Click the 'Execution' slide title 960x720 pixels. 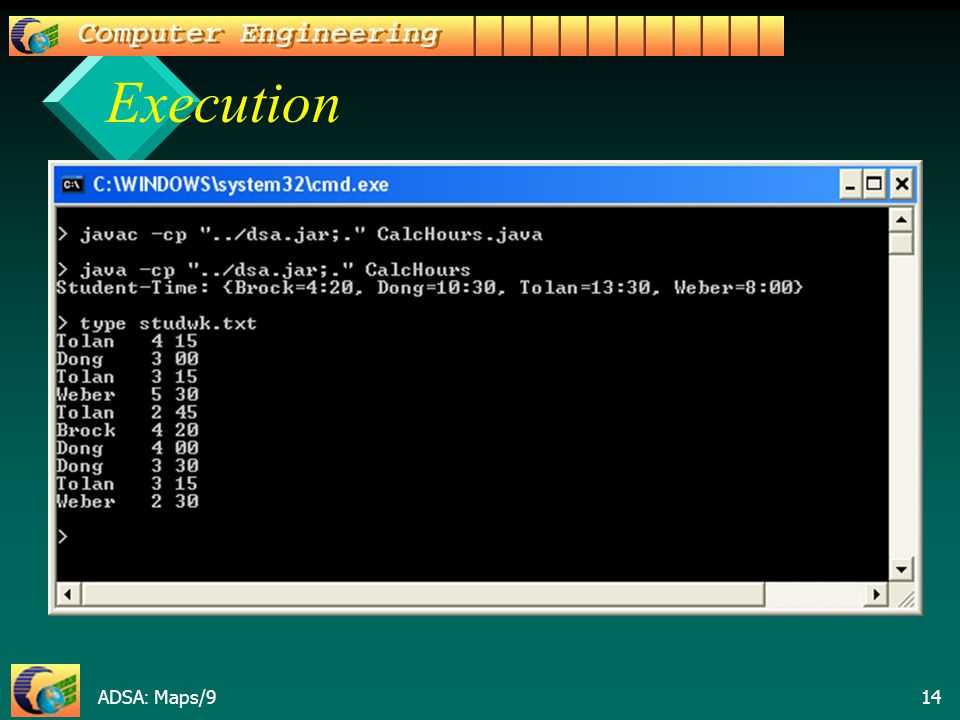click(223, 103)
